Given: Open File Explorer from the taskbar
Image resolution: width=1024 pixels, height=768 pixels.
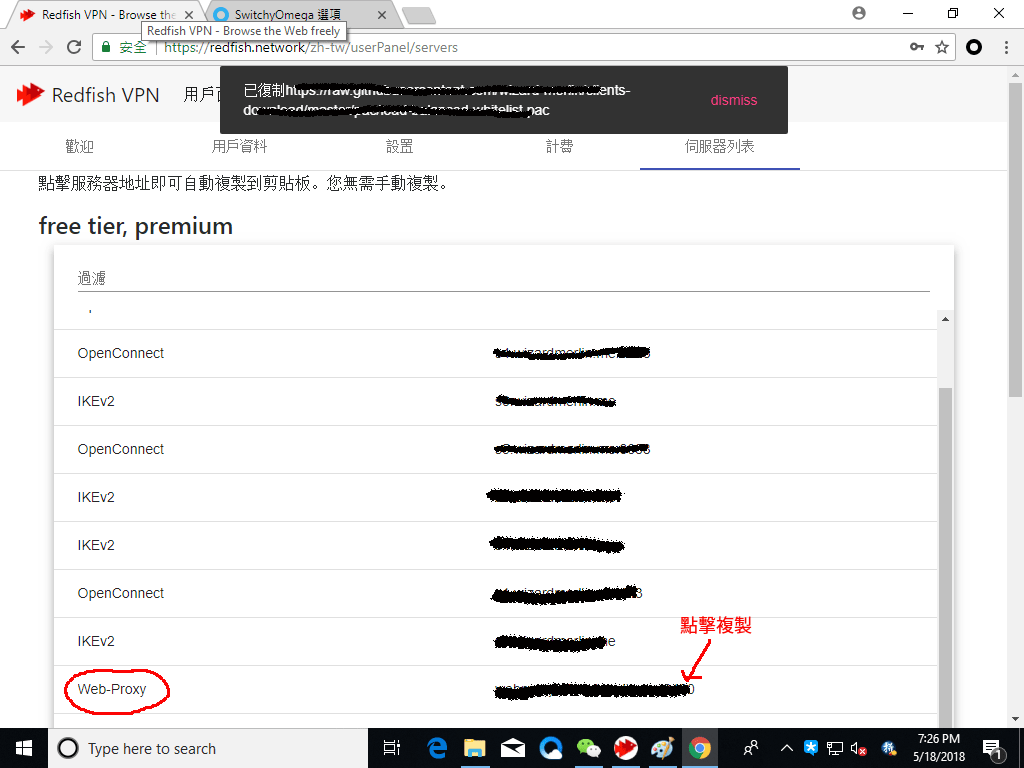Looking at the screenshot, I should click(x=475, y=748).
